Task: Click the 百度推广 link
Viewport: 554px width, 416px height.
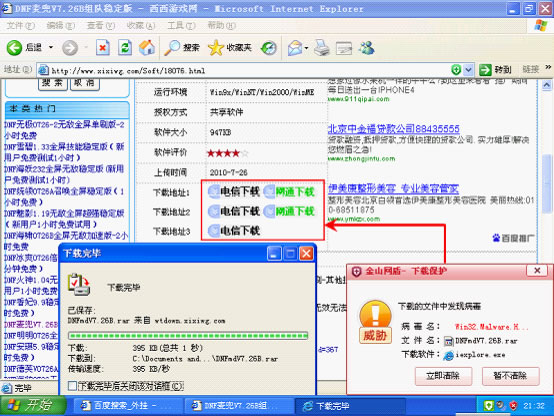Action: point(513,238)
